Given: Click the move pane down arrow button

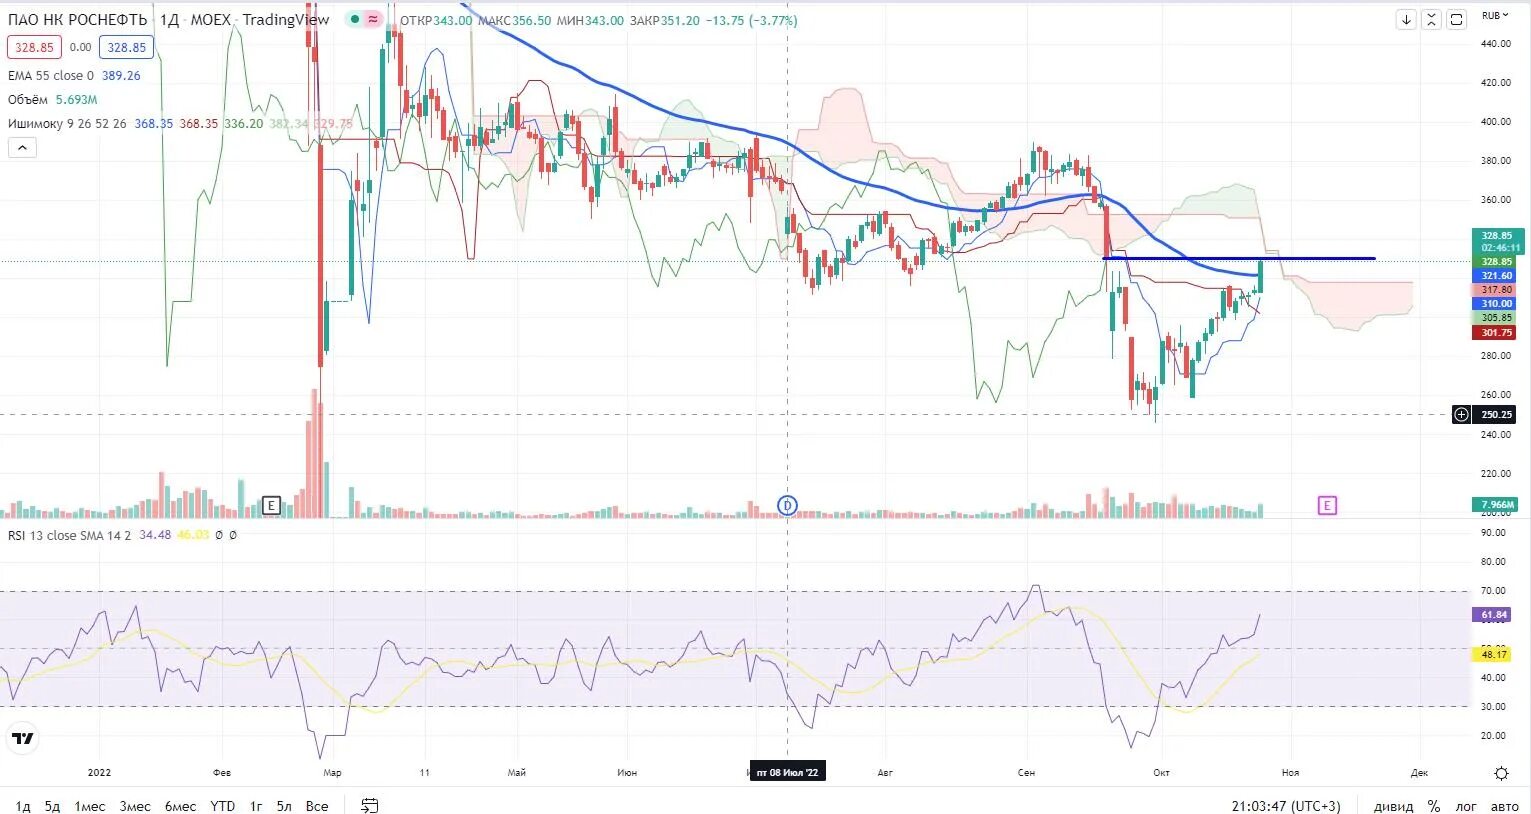Looking at the screenshot, I should click(1406, 20).
